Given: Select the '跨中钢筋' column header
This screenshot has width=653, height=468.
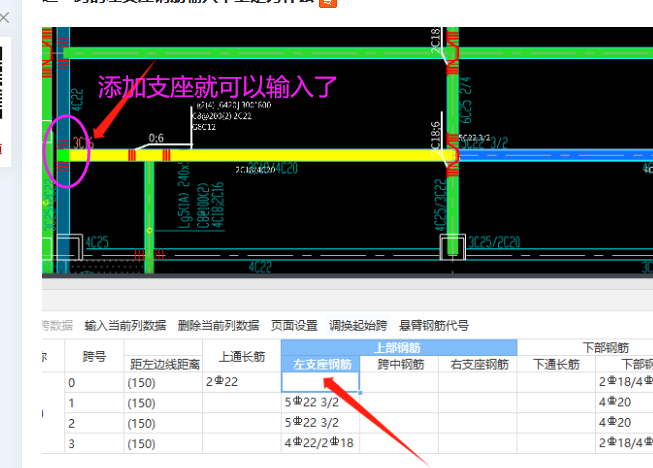Looking at the screenshot, I should (399, 364).
